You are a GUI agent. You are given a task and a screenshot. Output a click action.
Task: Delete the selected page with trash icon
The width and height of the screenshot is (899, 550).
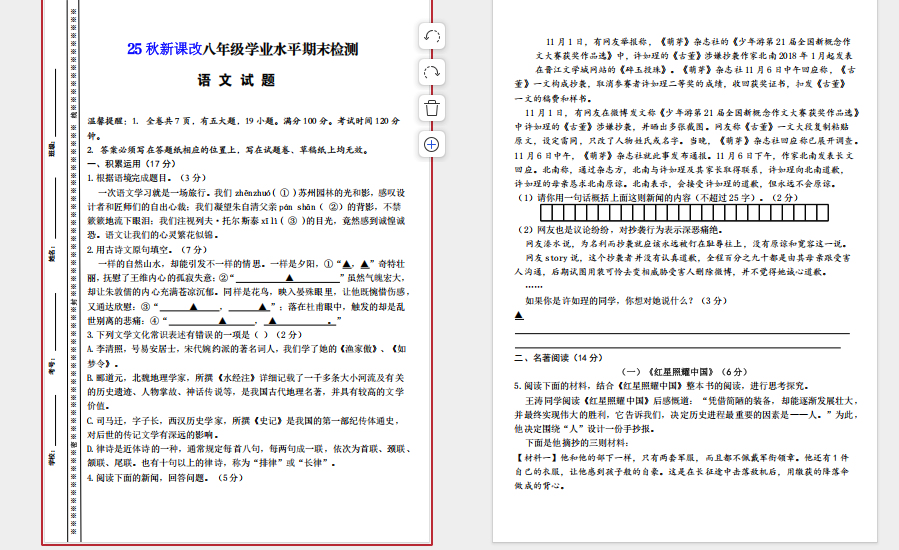[x=432, y=108]
